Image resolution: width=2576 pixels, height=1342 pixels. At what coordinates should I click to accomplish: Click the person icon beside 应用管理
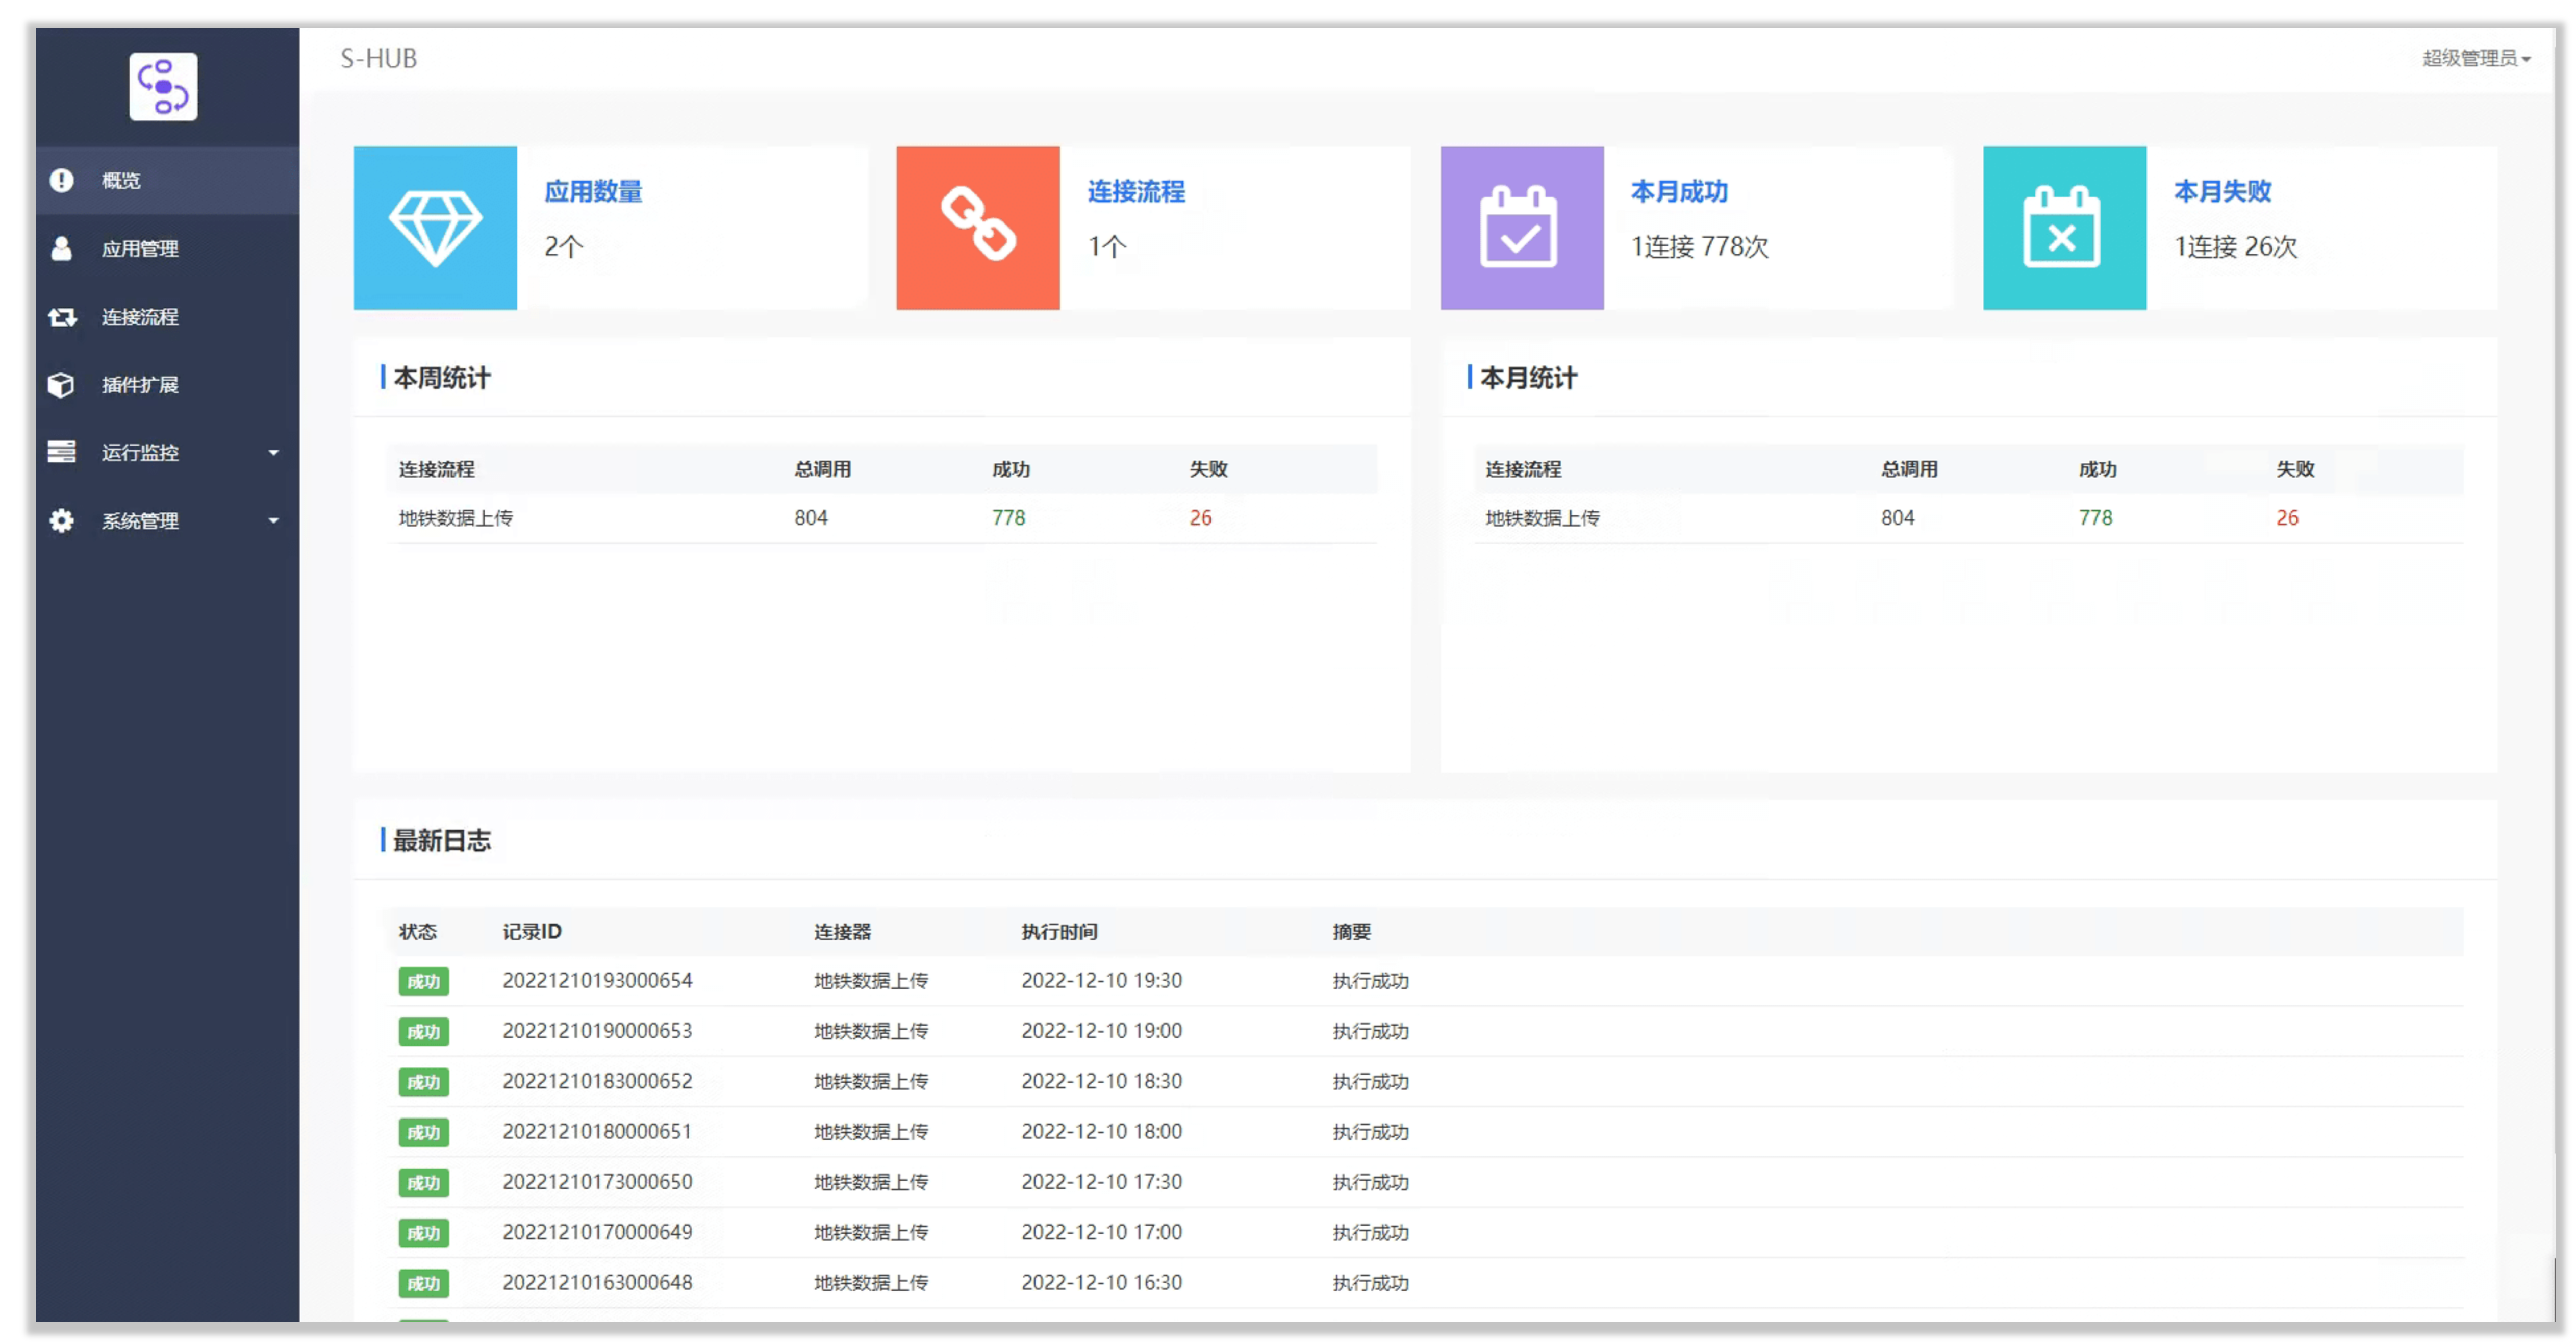point(62,248)
